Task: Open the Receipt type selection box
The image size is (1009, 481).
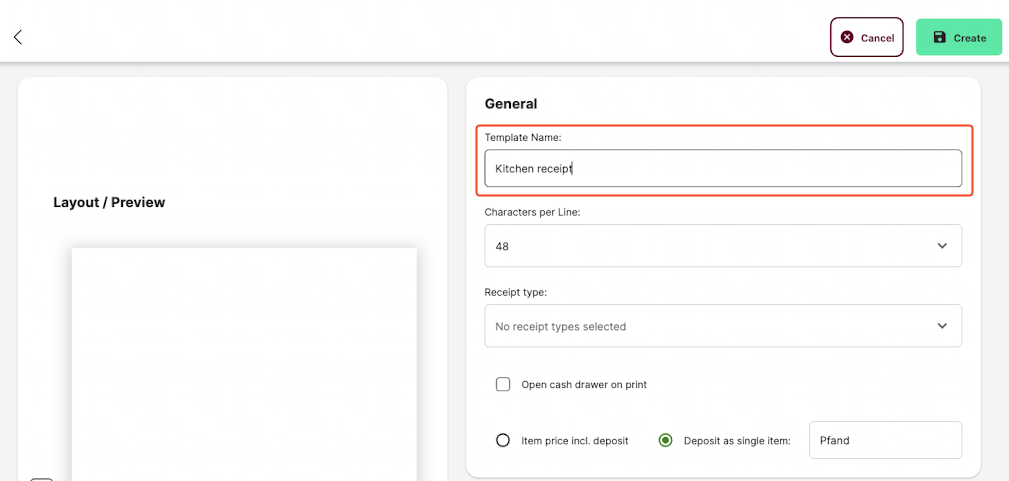Action: (x=723, y=326)
